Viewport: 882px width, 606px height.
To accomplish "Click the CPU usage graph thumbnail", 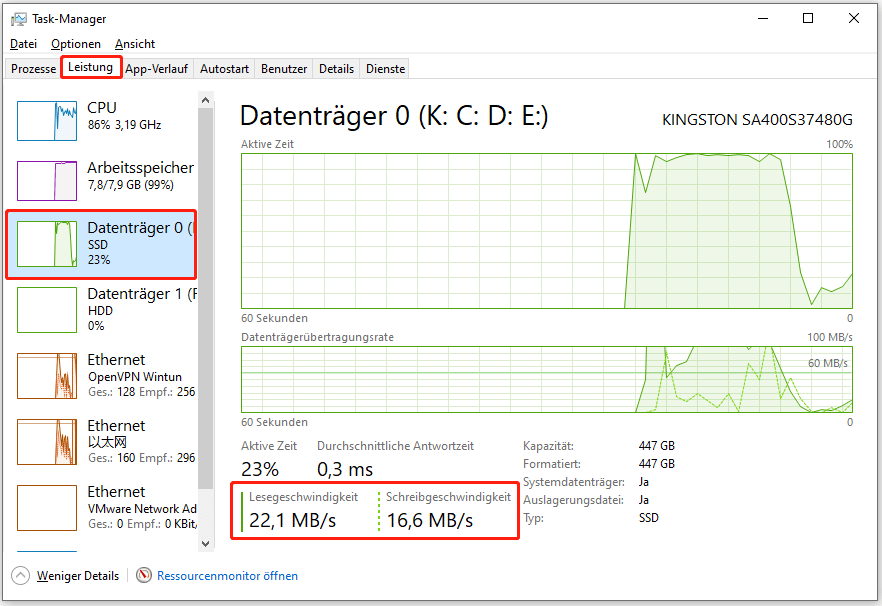I will pyautogui.click(x=47, y=120).
